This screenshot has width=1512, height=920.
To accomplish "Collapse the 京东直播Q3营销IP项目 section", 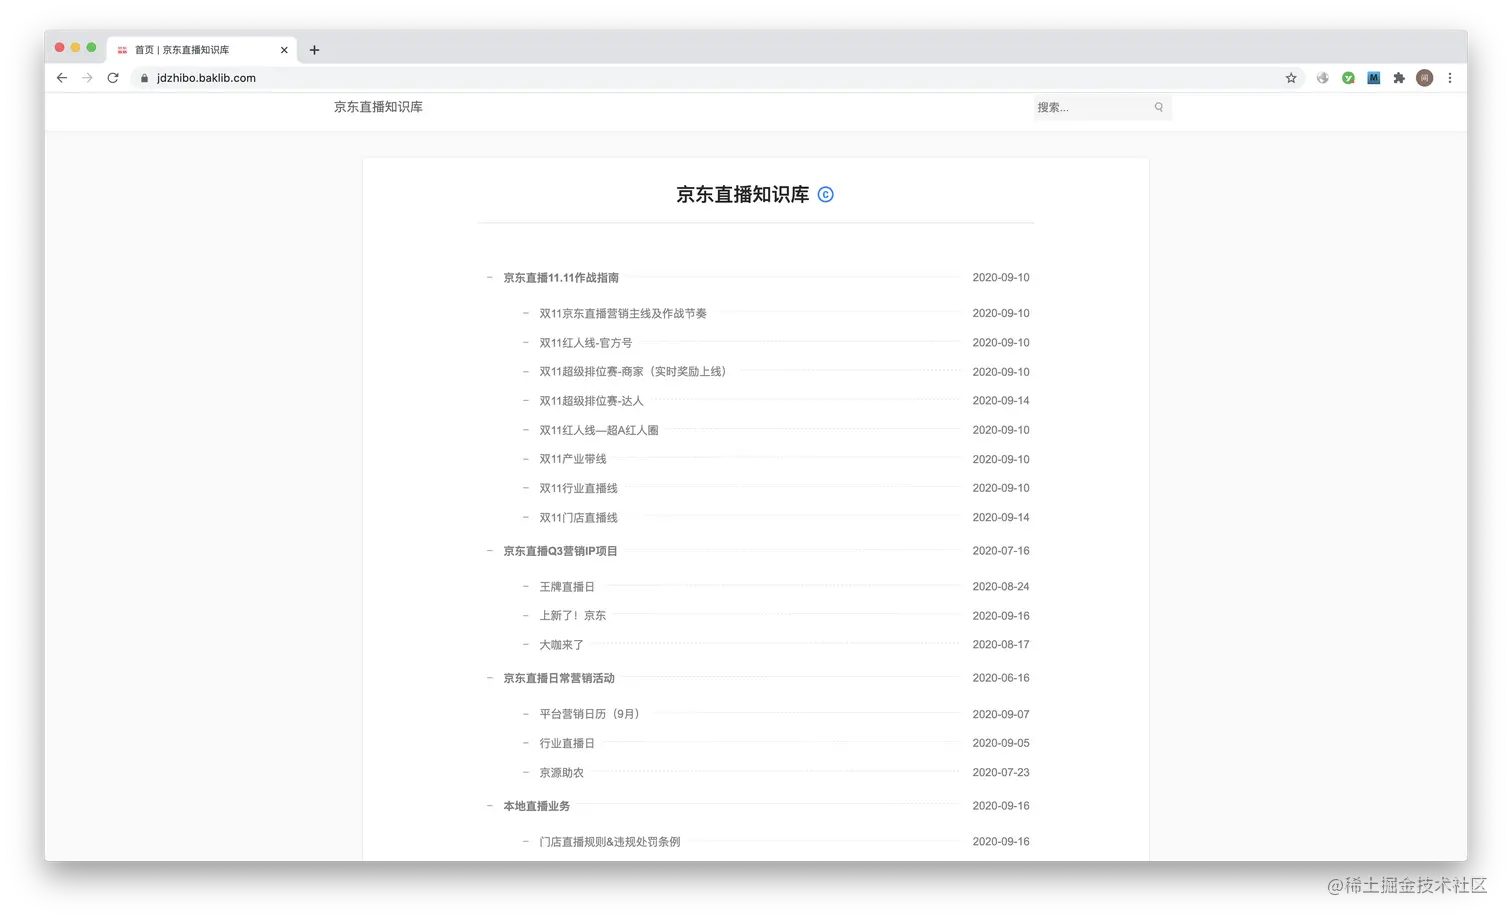I will [490, 551].
